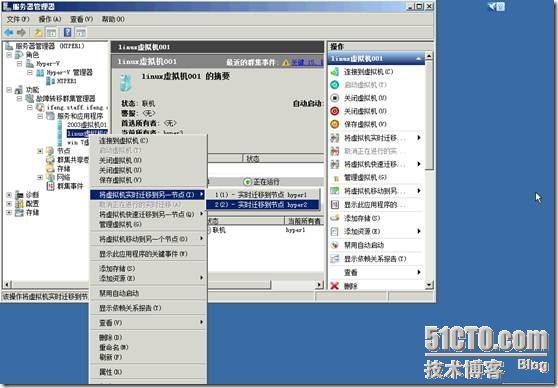This screenshot has width=558, height=388.
Task: Click the 操作 pane scrollbar up arrow
Action: [x=429, y=56]
